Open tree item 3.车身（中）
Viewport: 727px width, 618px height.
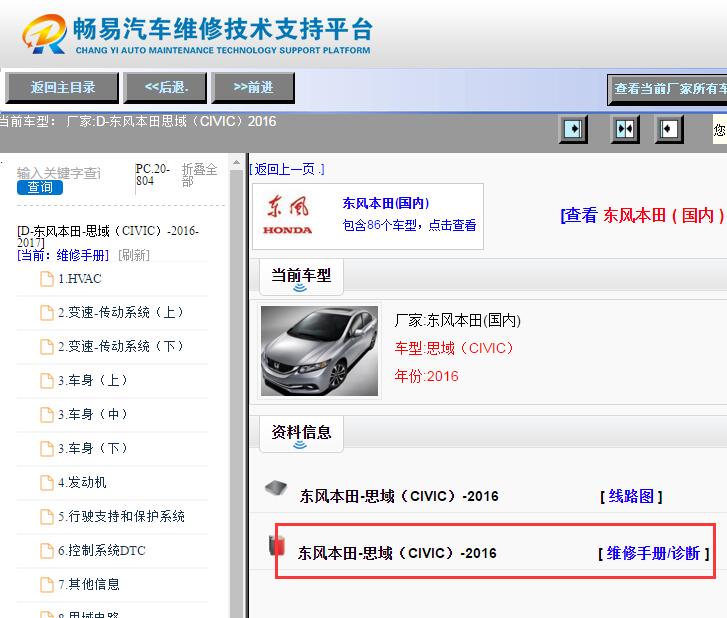click(x=92, y=415)
